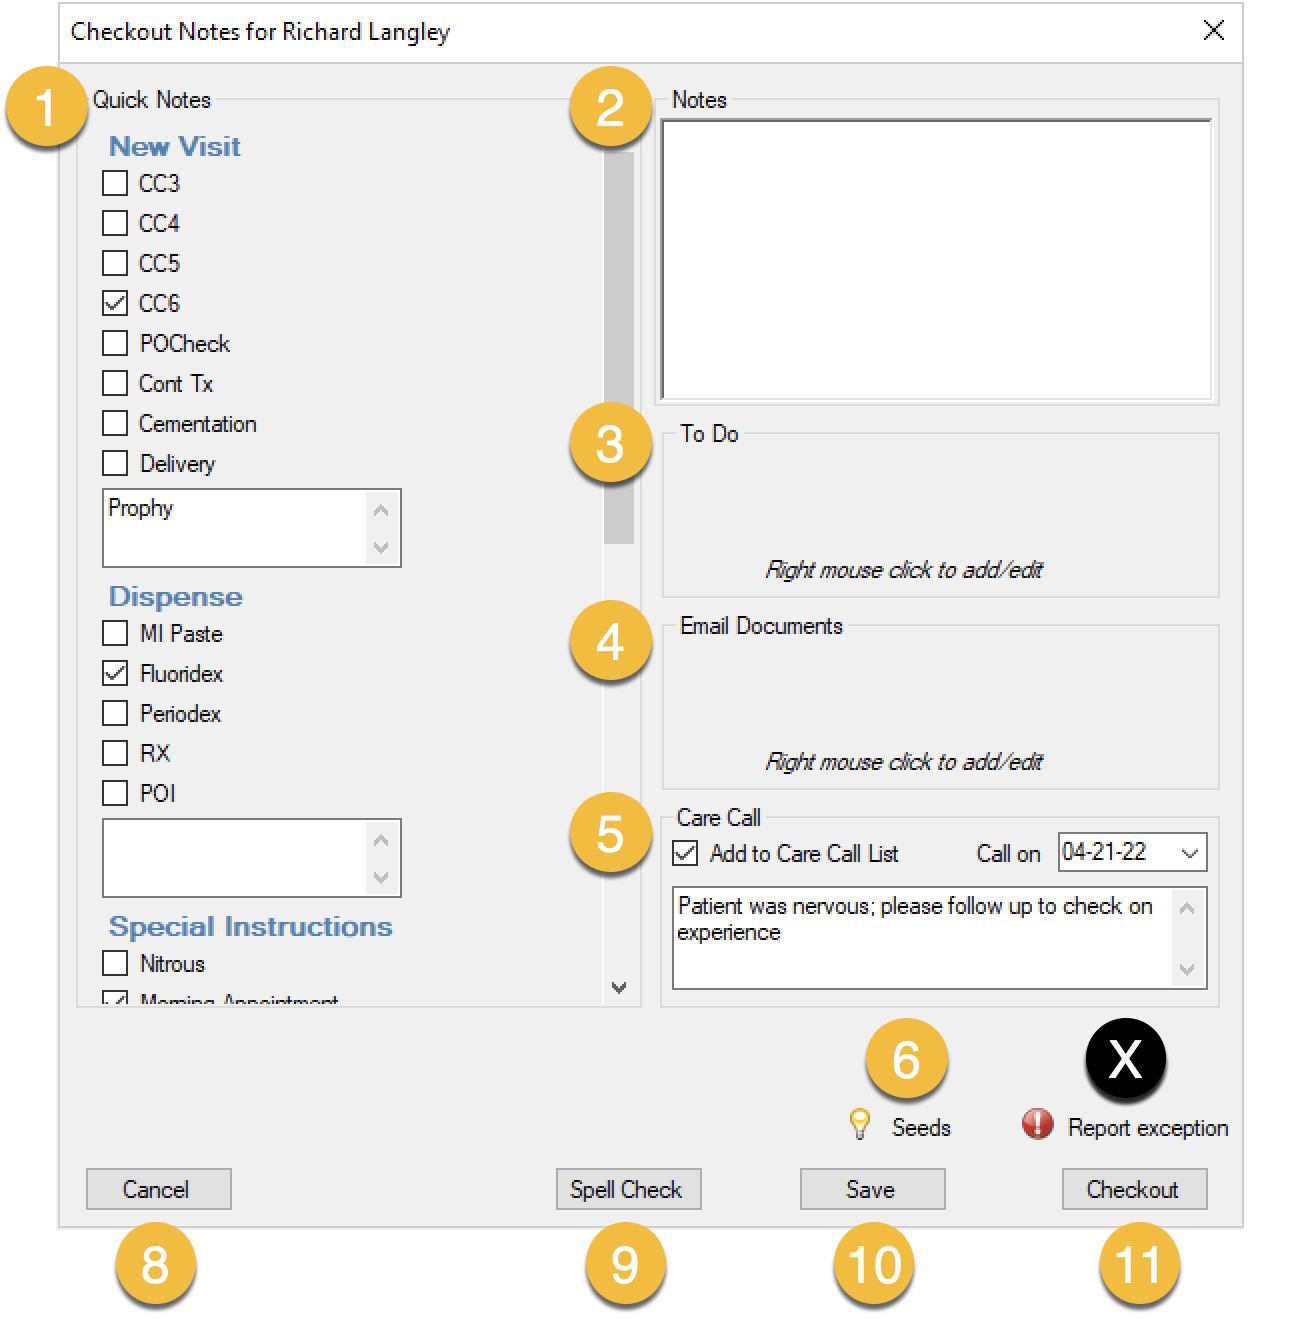Open the Seeds link
Screen dimensions: 1300x1324
(x=921, y=1128)
